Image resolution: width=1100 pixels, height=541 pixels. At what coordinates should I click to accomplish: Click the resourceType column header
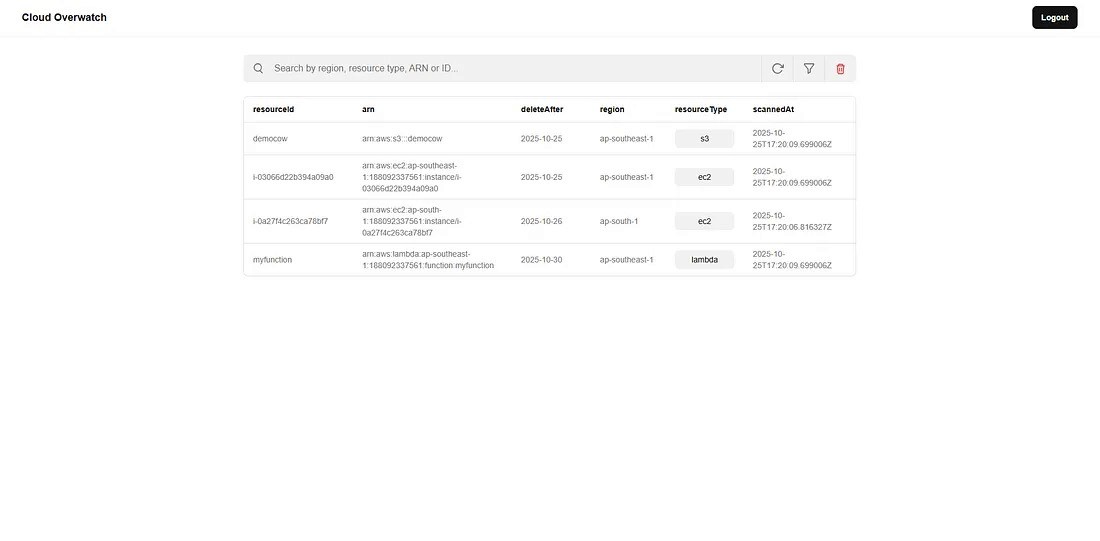tap(701, 109)
